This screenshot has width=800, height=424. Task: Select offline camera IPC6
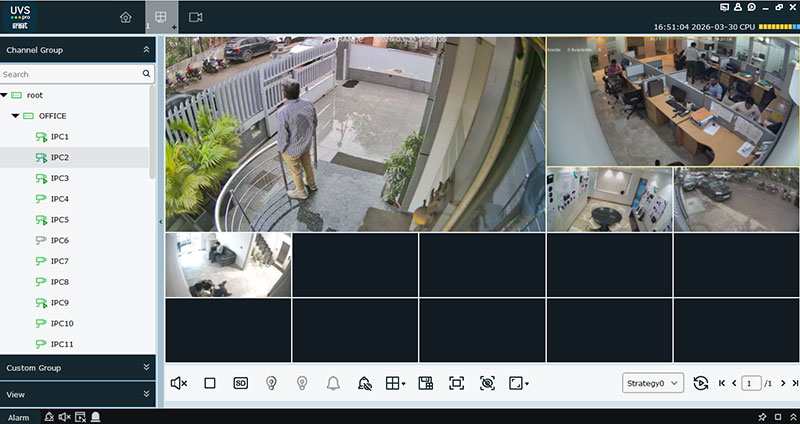[59, 240]
